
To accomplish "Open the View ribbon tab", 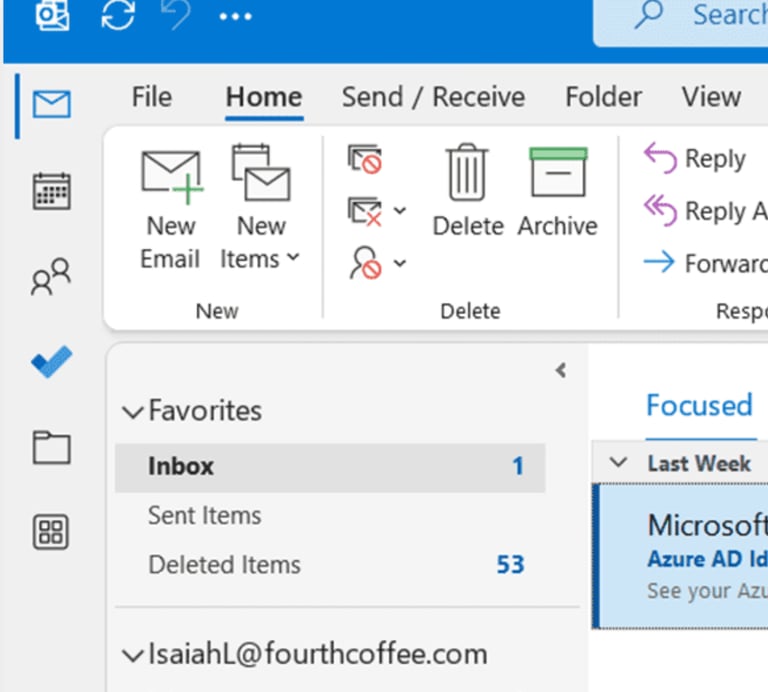I will 711,97.
